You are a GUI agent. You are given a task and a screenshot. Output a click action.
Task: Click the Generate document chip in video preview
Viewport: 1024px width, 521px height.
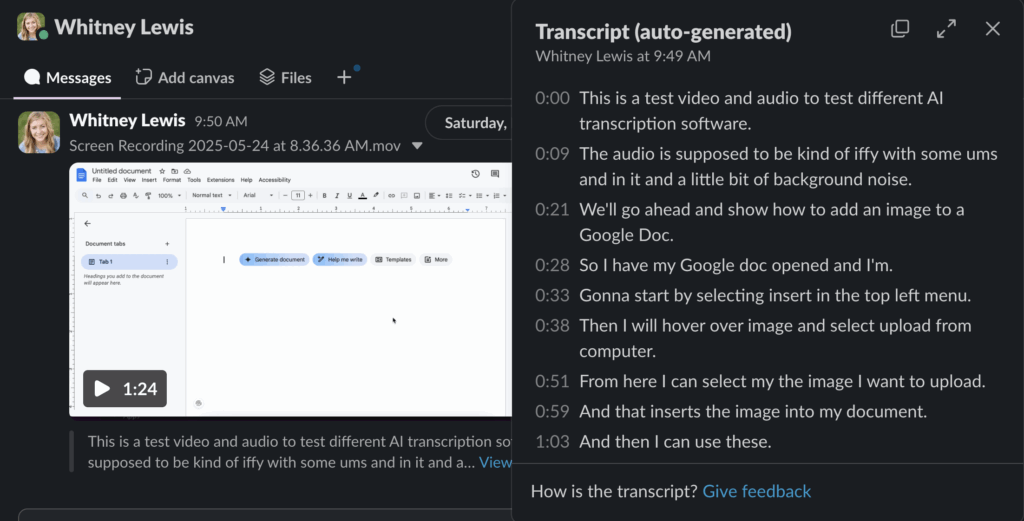click(274, 259)
